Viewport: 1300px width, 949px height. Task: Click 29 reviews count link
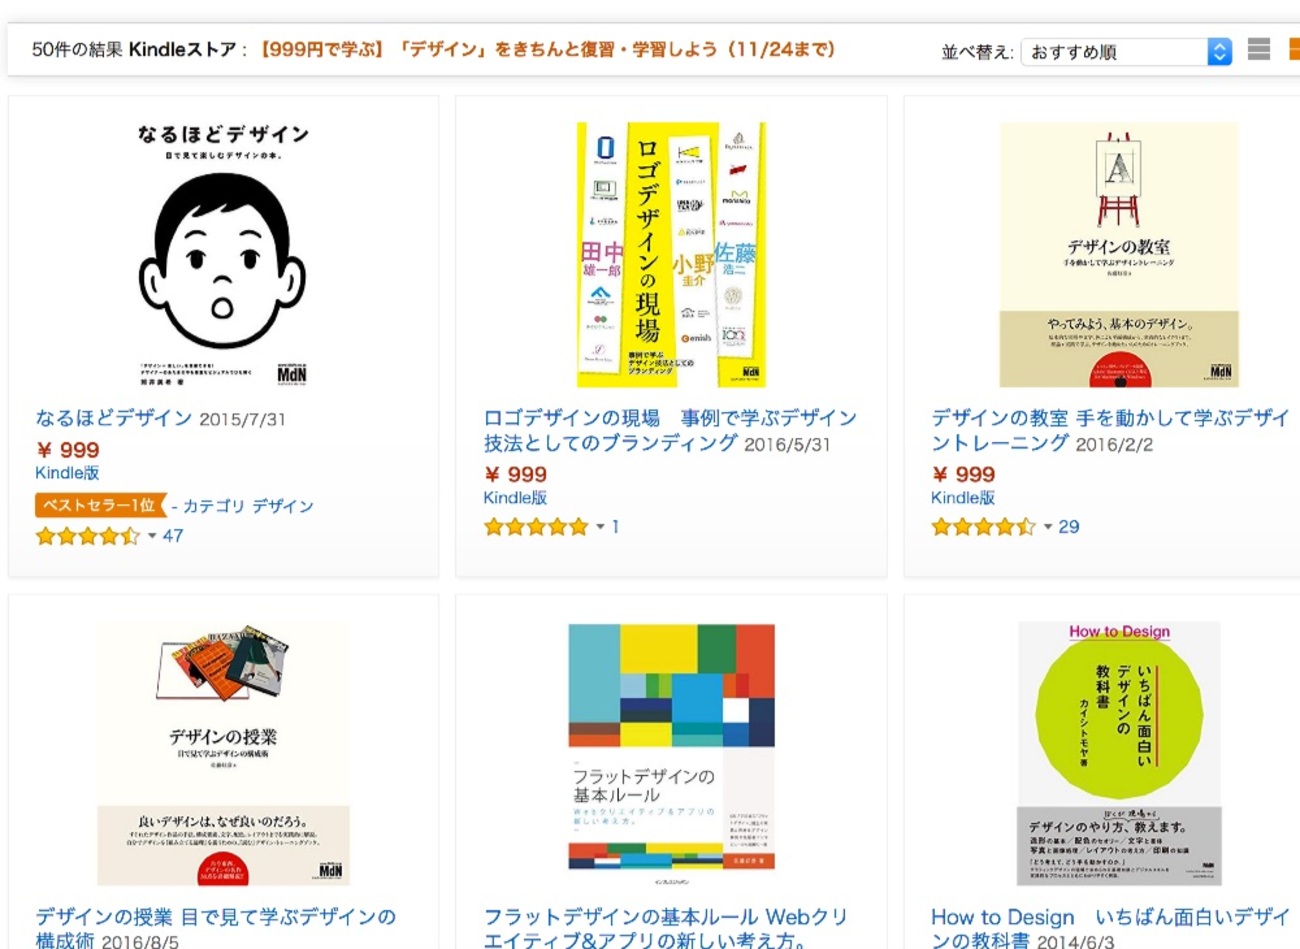(1069, 527)
